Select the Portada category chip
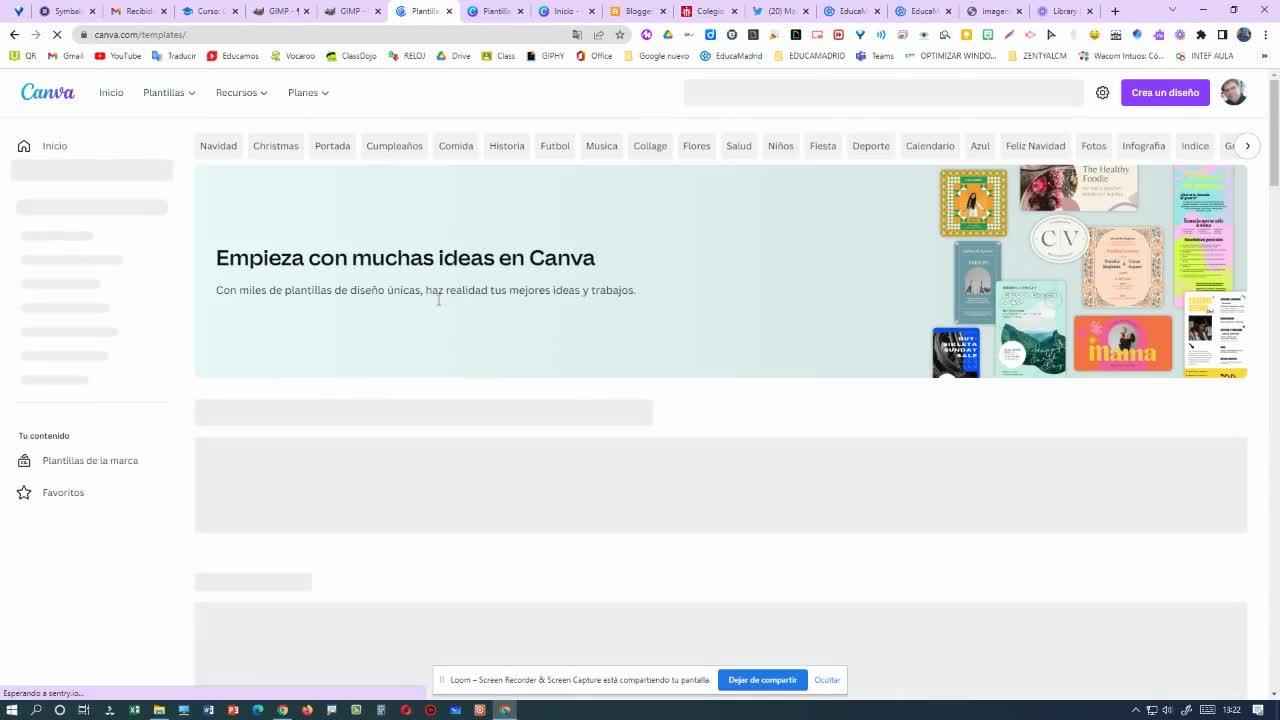Viewport: 1280px width, 720px height. click(333, 146)
